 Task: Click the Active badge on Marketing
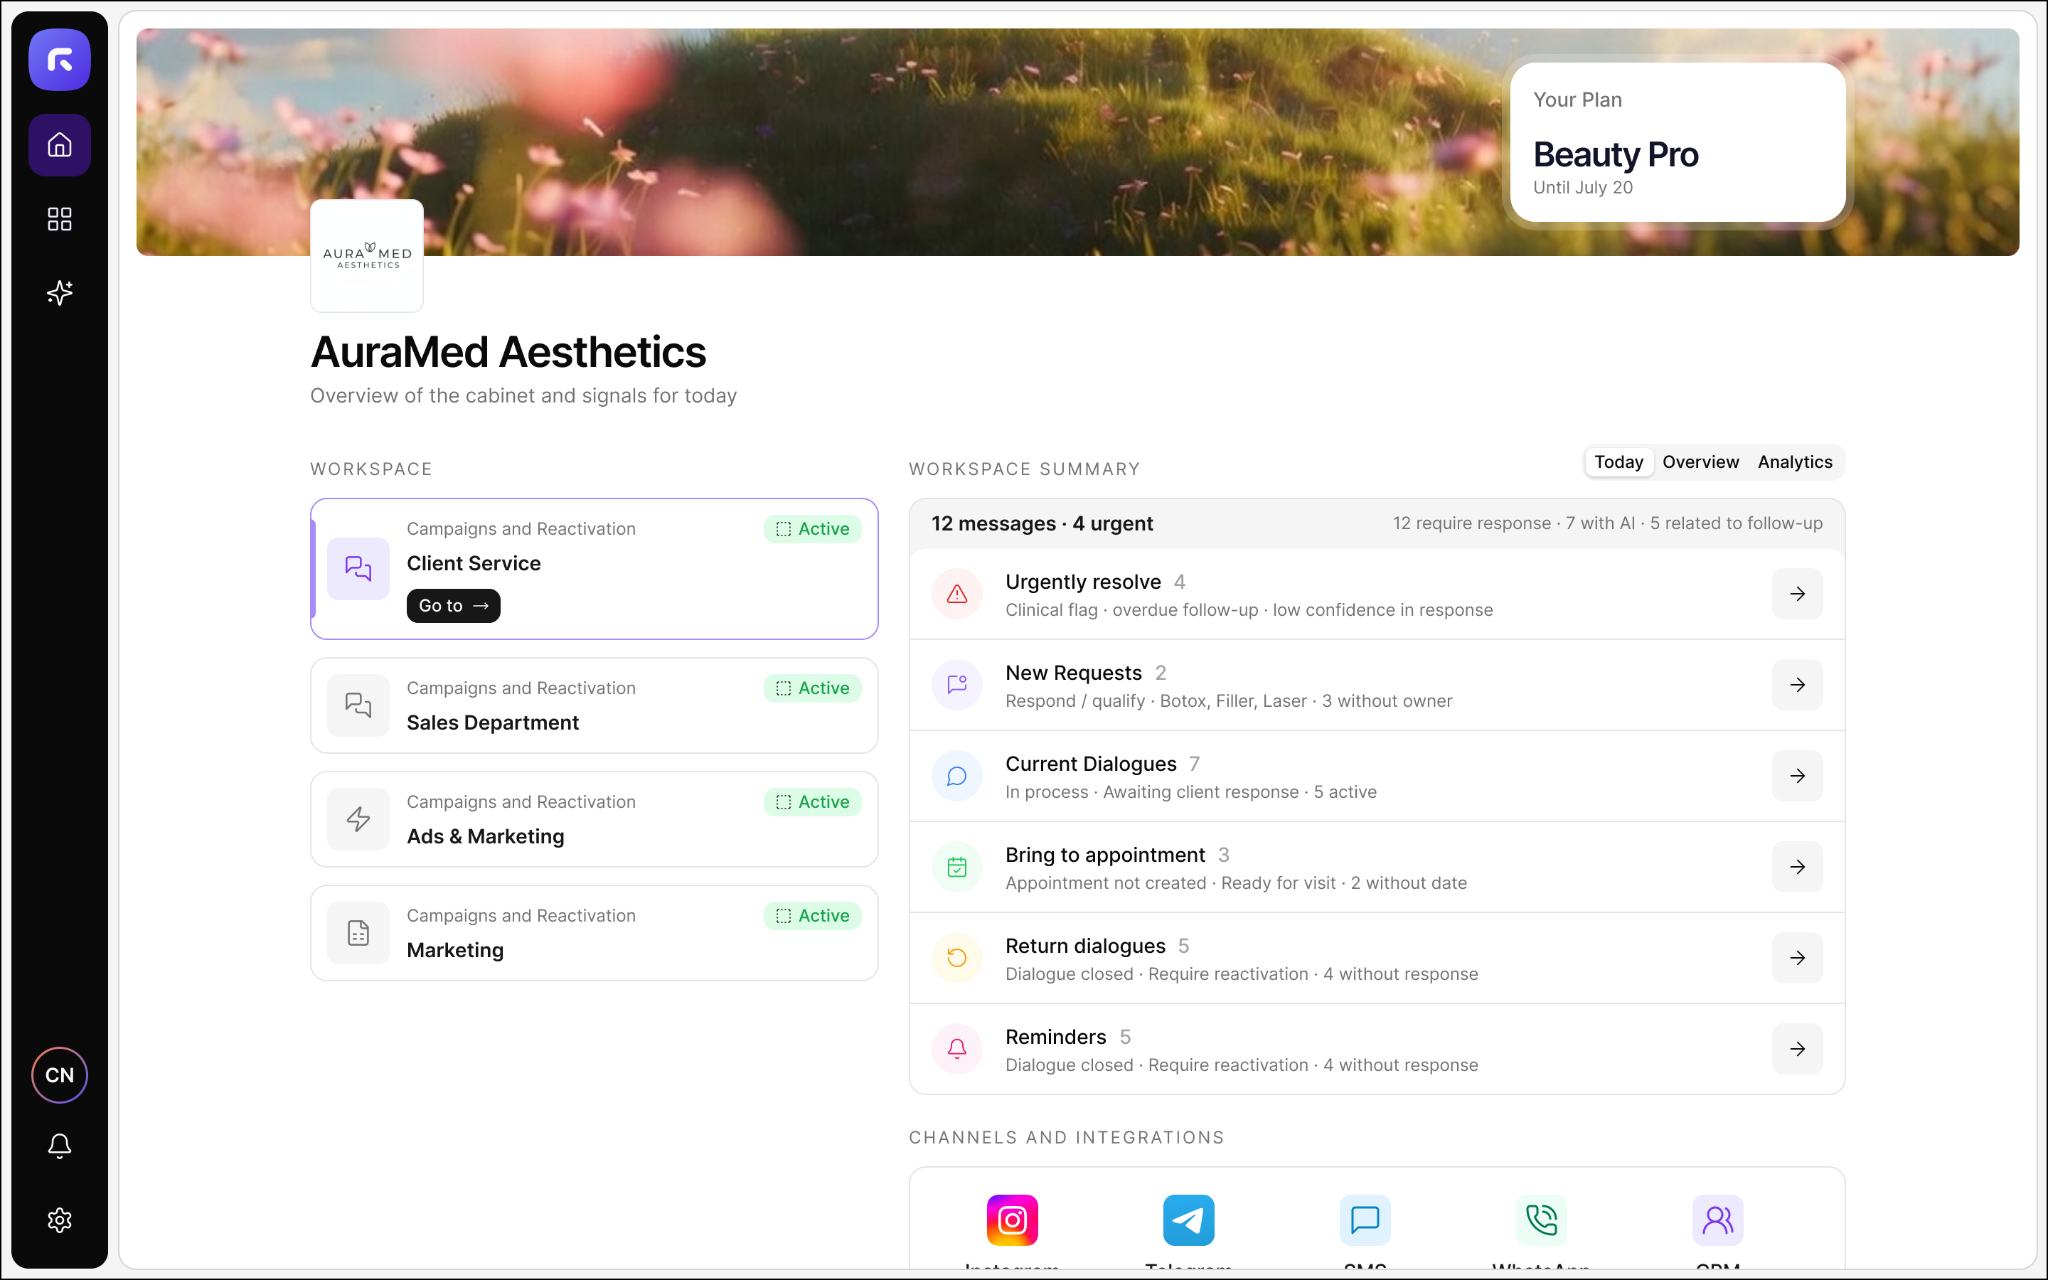813,916
